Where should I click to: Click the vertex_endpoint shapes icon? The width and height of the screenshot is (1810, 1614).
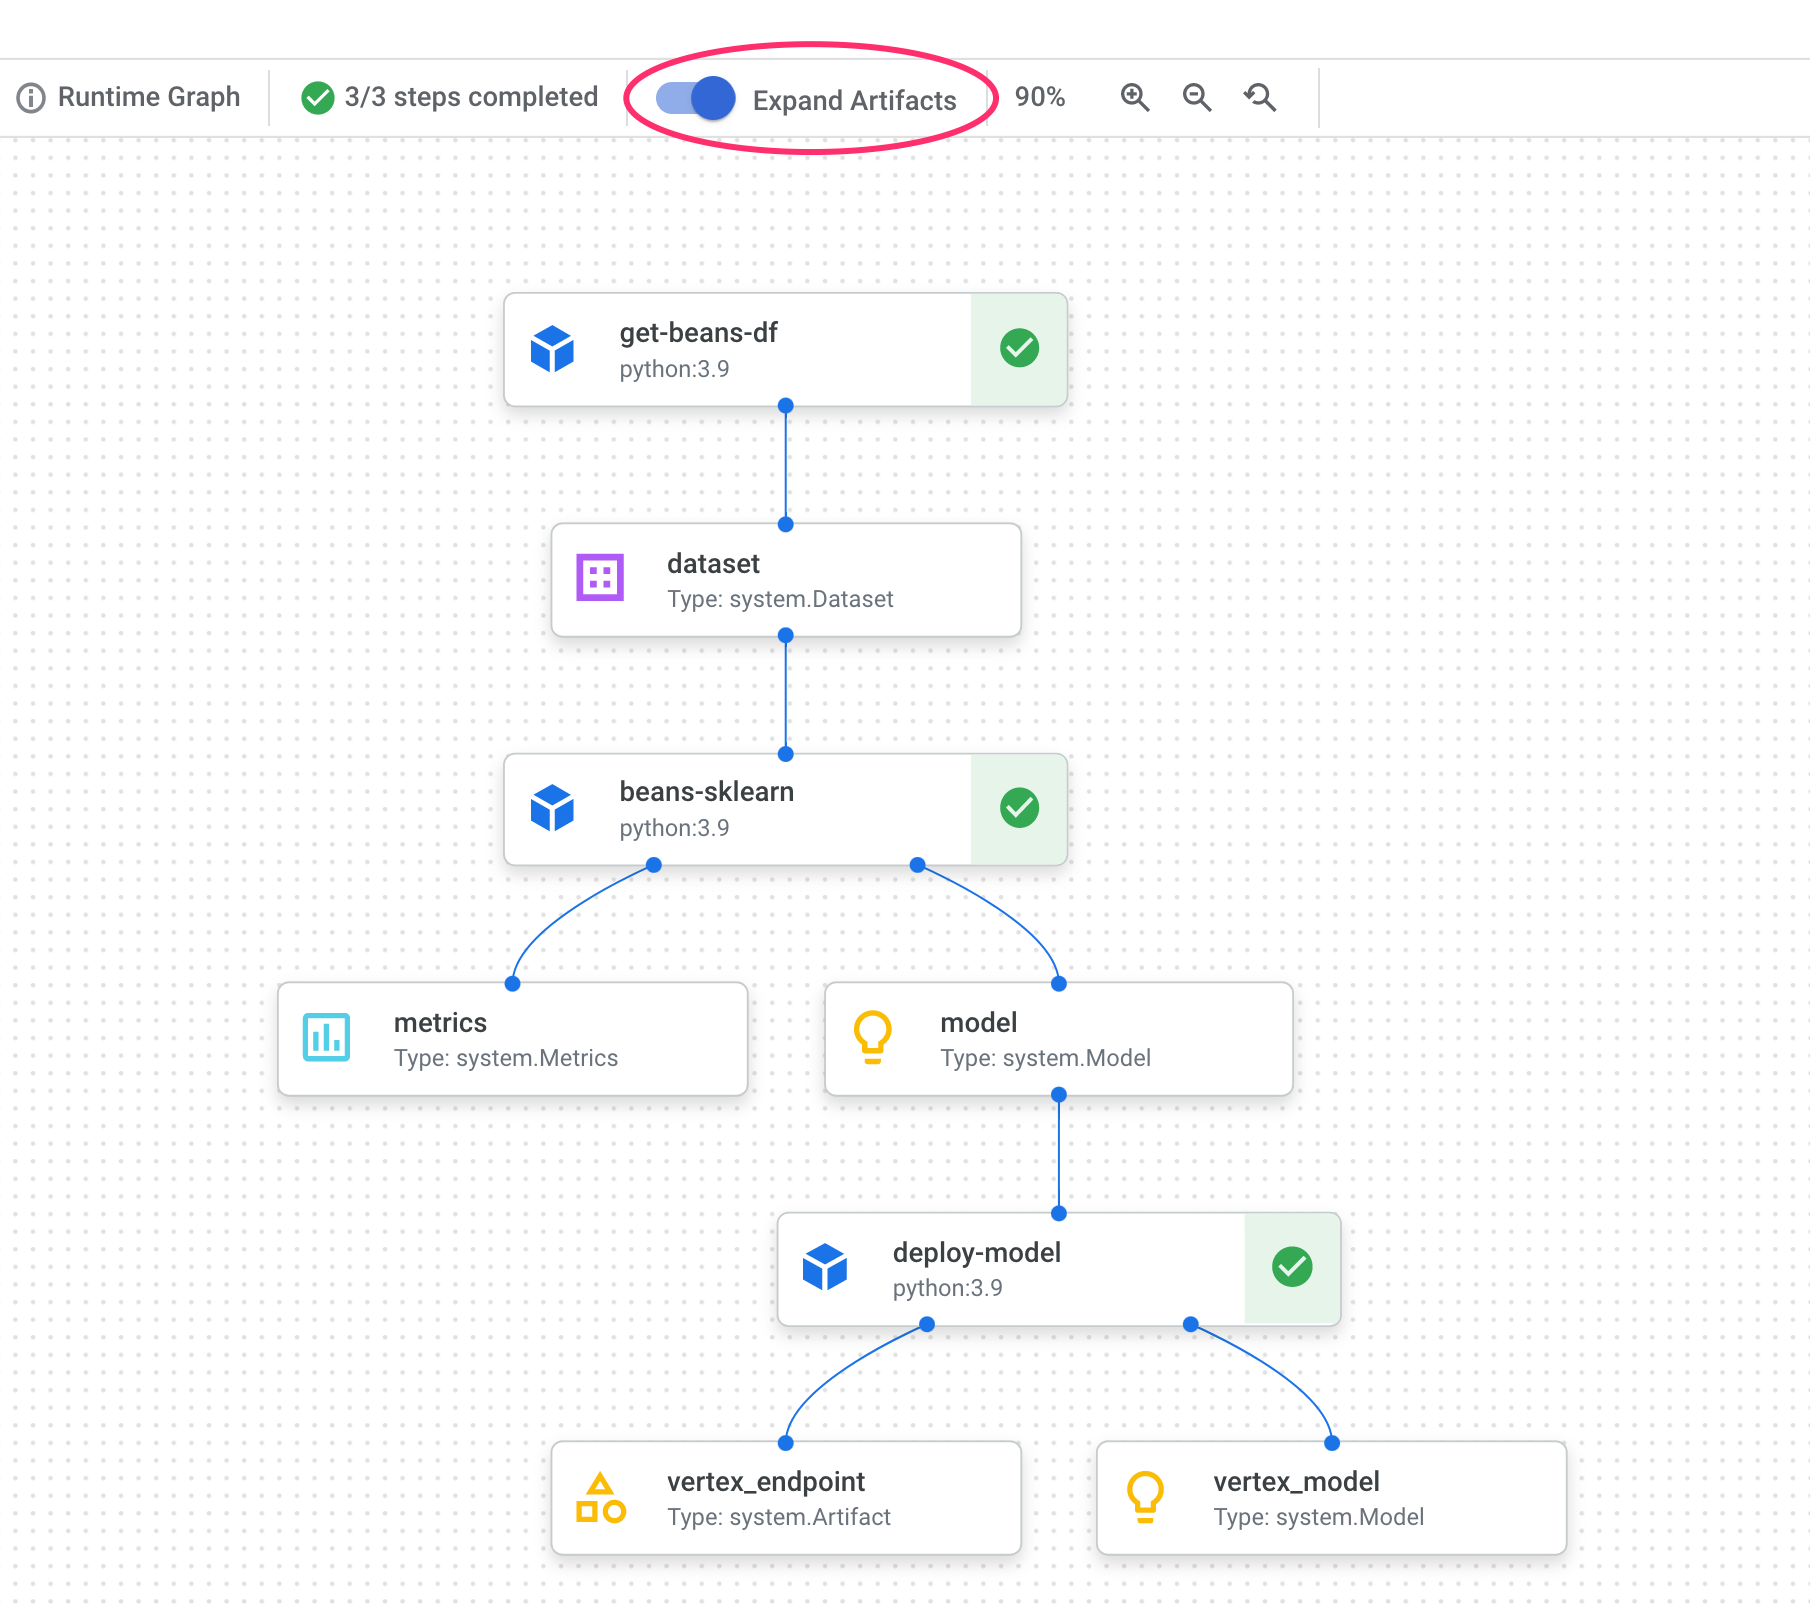(x=600, y=1498)
